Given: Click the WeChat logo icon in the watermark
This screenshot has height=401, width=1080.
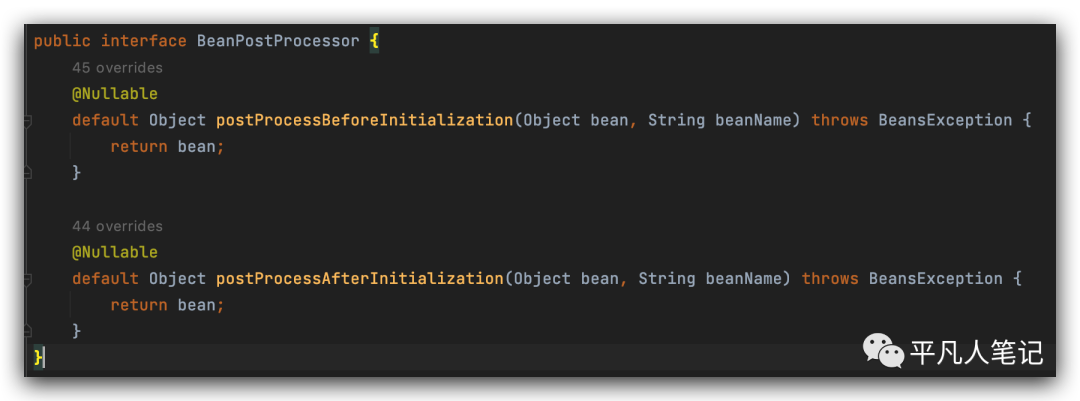Looking at the screenshot, I should click(884, 350).
